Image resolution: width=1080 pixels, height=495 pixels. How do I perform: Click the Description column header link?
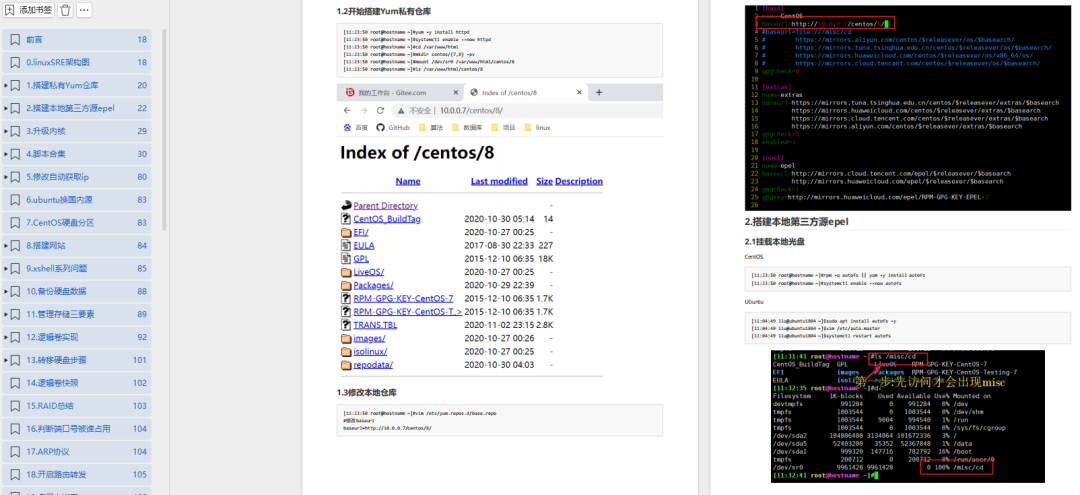click(579, 181)
